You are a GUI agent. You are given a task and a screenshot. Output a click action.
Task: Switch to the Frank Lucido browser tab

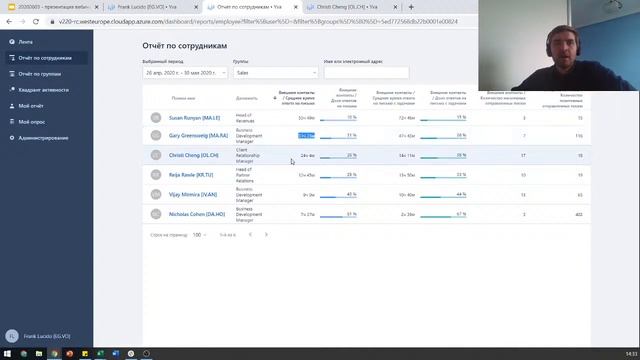153,7
